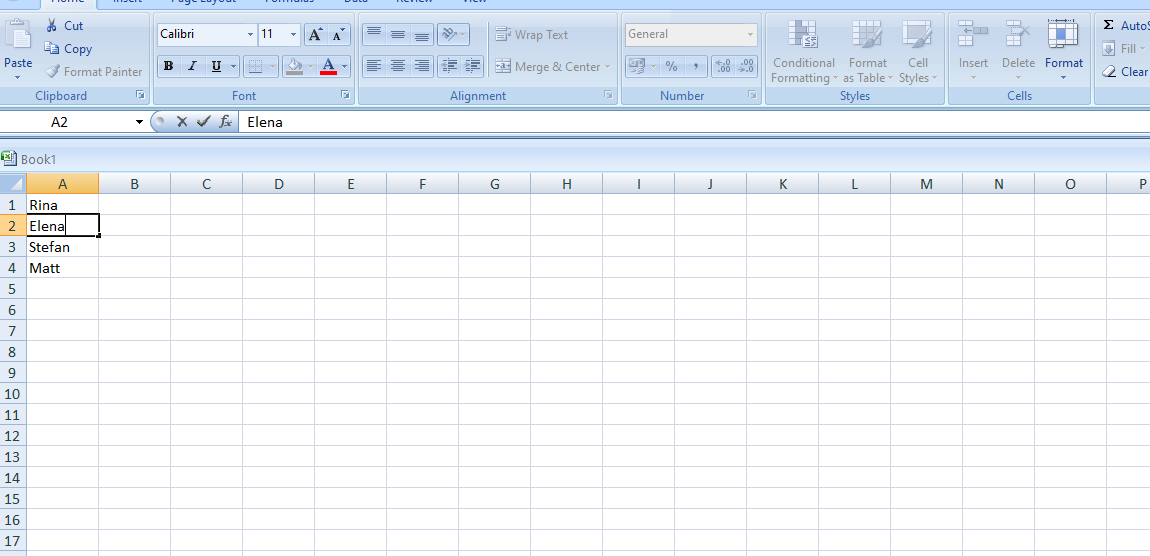Increase font size with Grow Font
The image size is (1150, 556).
(x=315, y=34)
